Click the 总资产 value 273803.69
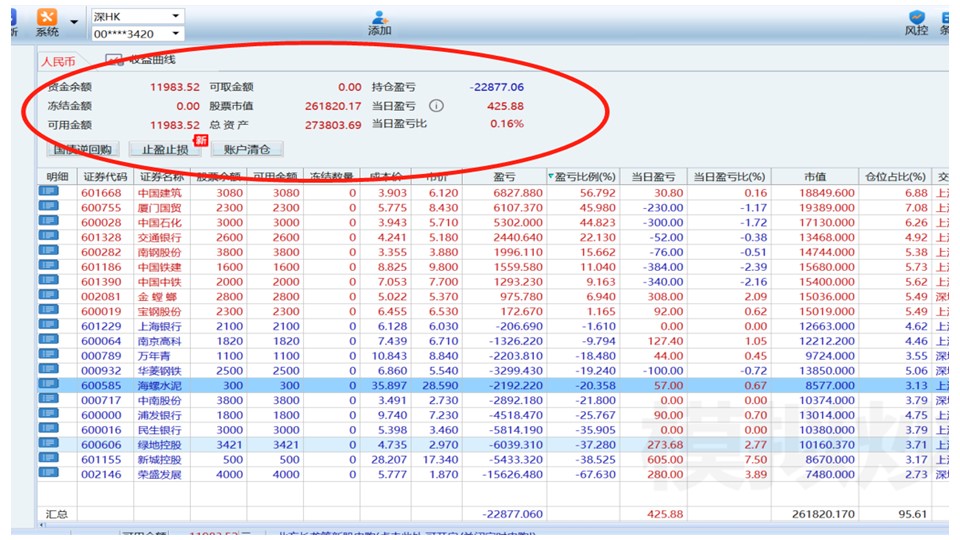Screen dimensions: 960x540 333,125
